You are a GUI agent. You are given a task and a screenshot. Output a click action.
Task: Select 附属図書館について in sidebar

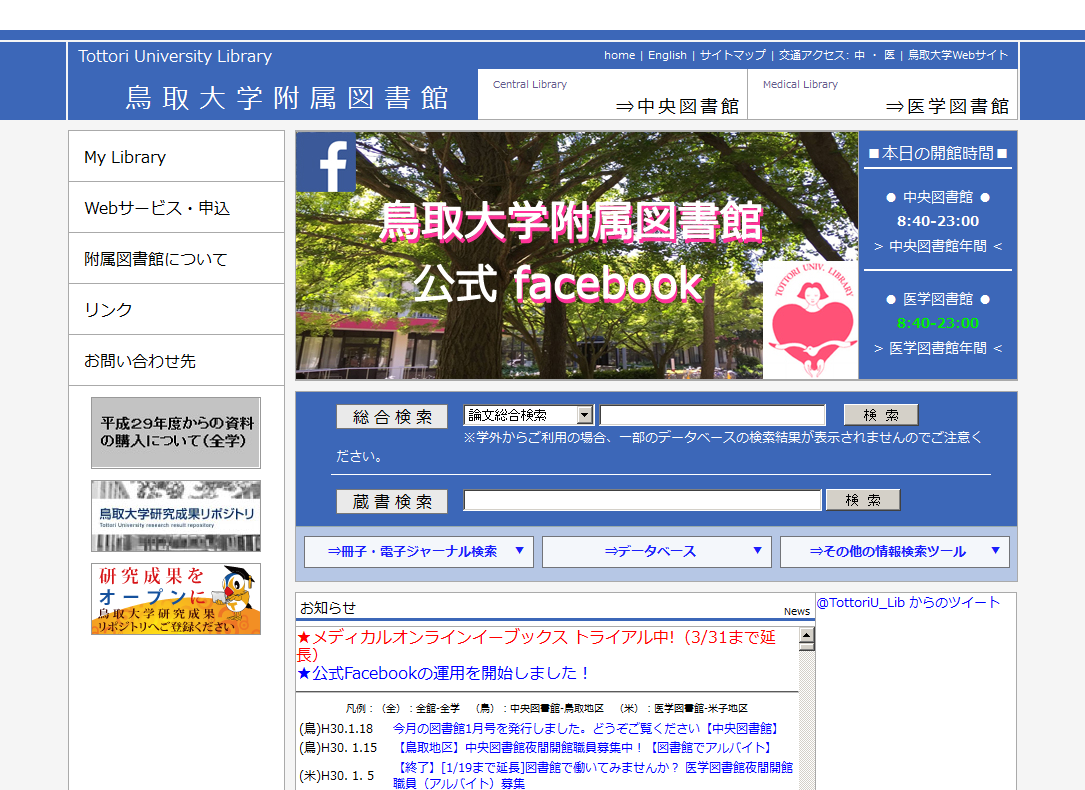[x=176, y=259]
